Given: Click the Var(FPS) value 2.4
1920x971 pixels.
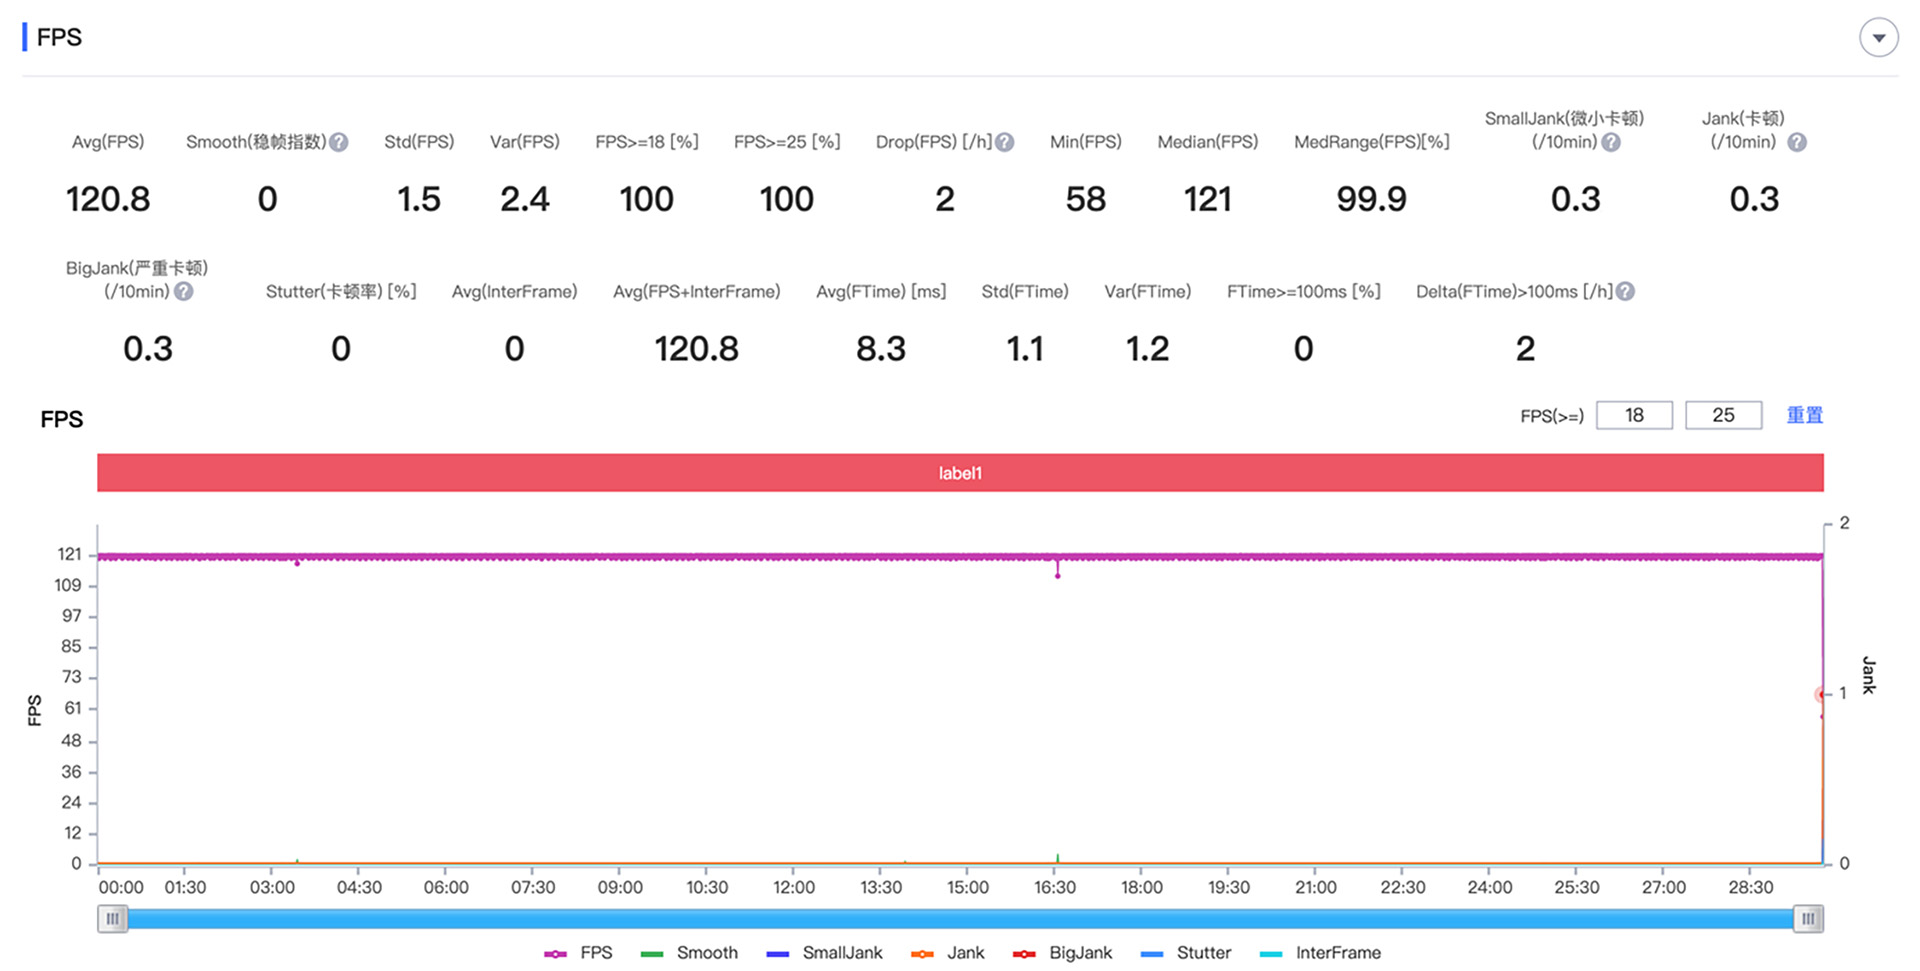Looking at the screenshot, I should point(525,199).
